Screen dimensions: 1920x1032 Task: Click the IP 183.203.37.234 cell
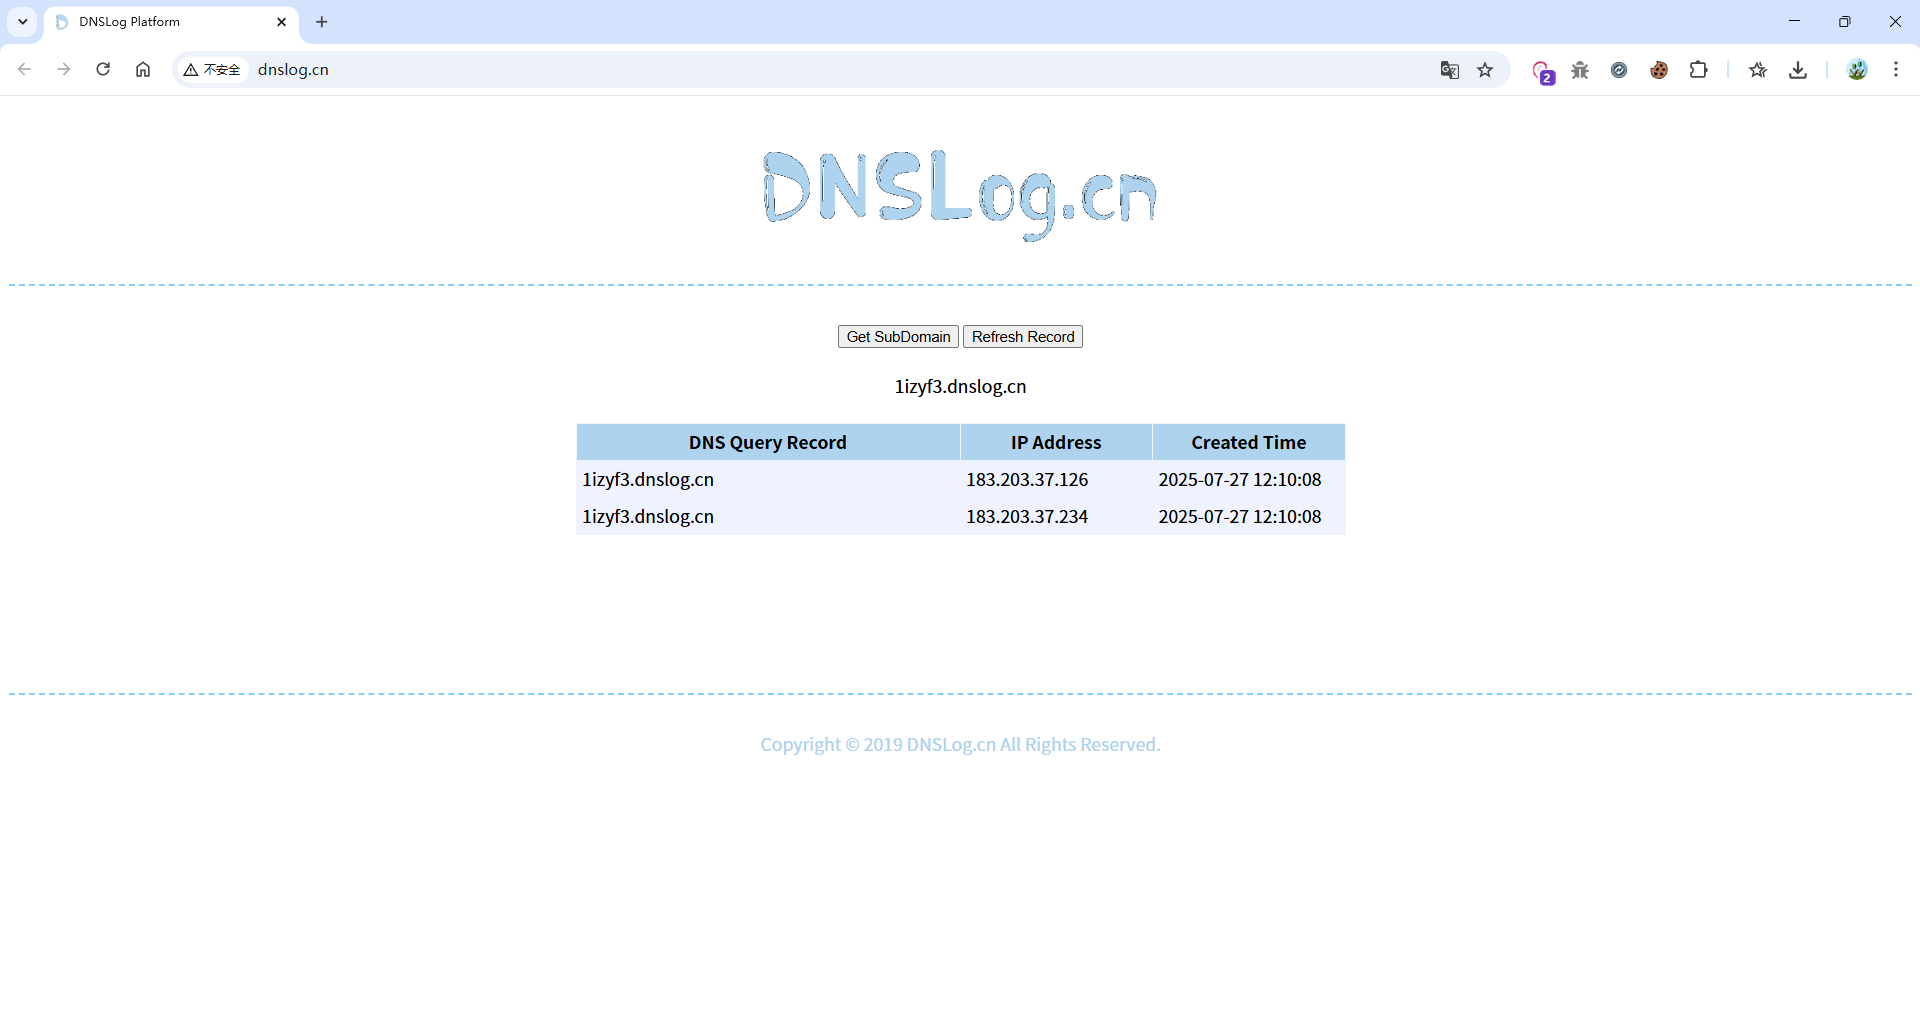pos(1056,516)
